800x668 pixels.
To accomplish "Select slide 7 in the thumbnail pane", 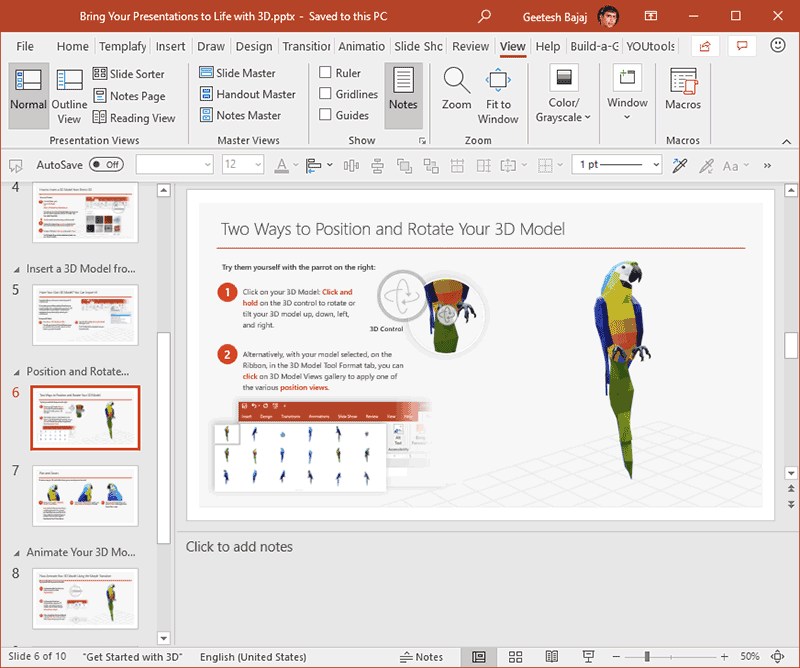I will pyautogui.click(x=85, y=496).
